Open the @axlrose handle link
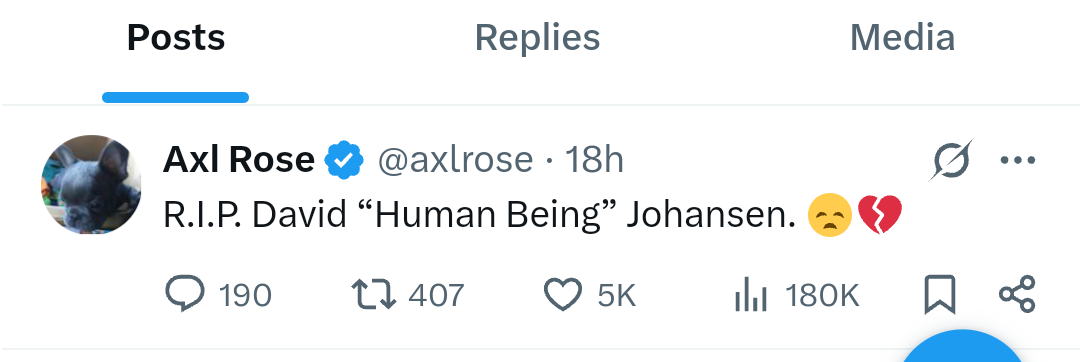1080x362 pixels. pyautogui.click(x=455, y=160)
